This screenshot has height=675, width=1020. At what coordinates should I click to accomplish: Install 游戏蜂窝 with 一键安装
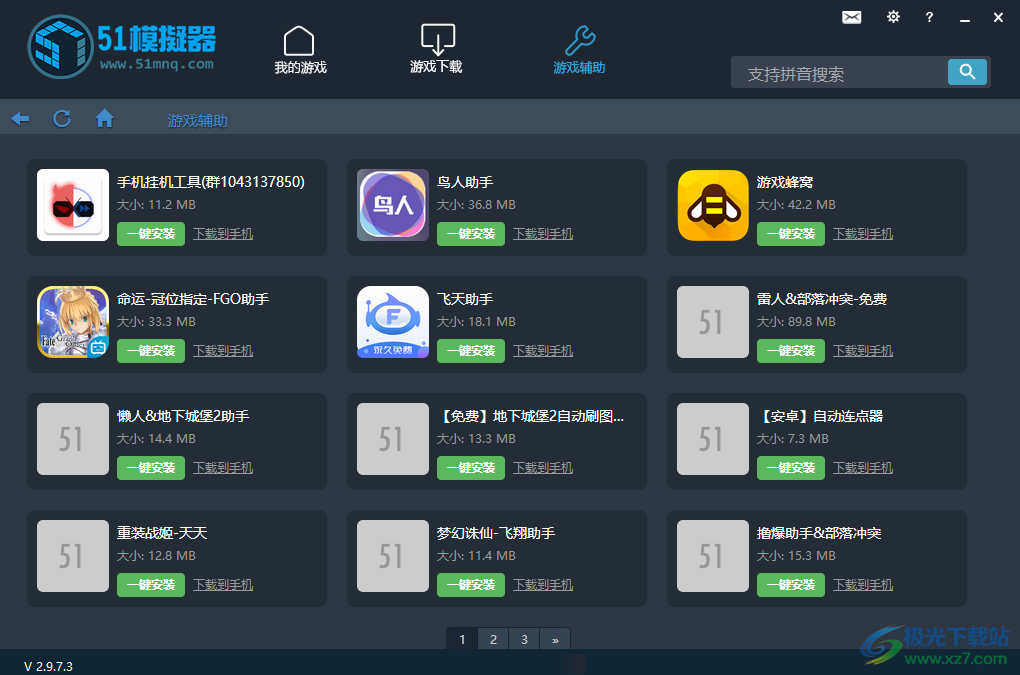point(791,234)
